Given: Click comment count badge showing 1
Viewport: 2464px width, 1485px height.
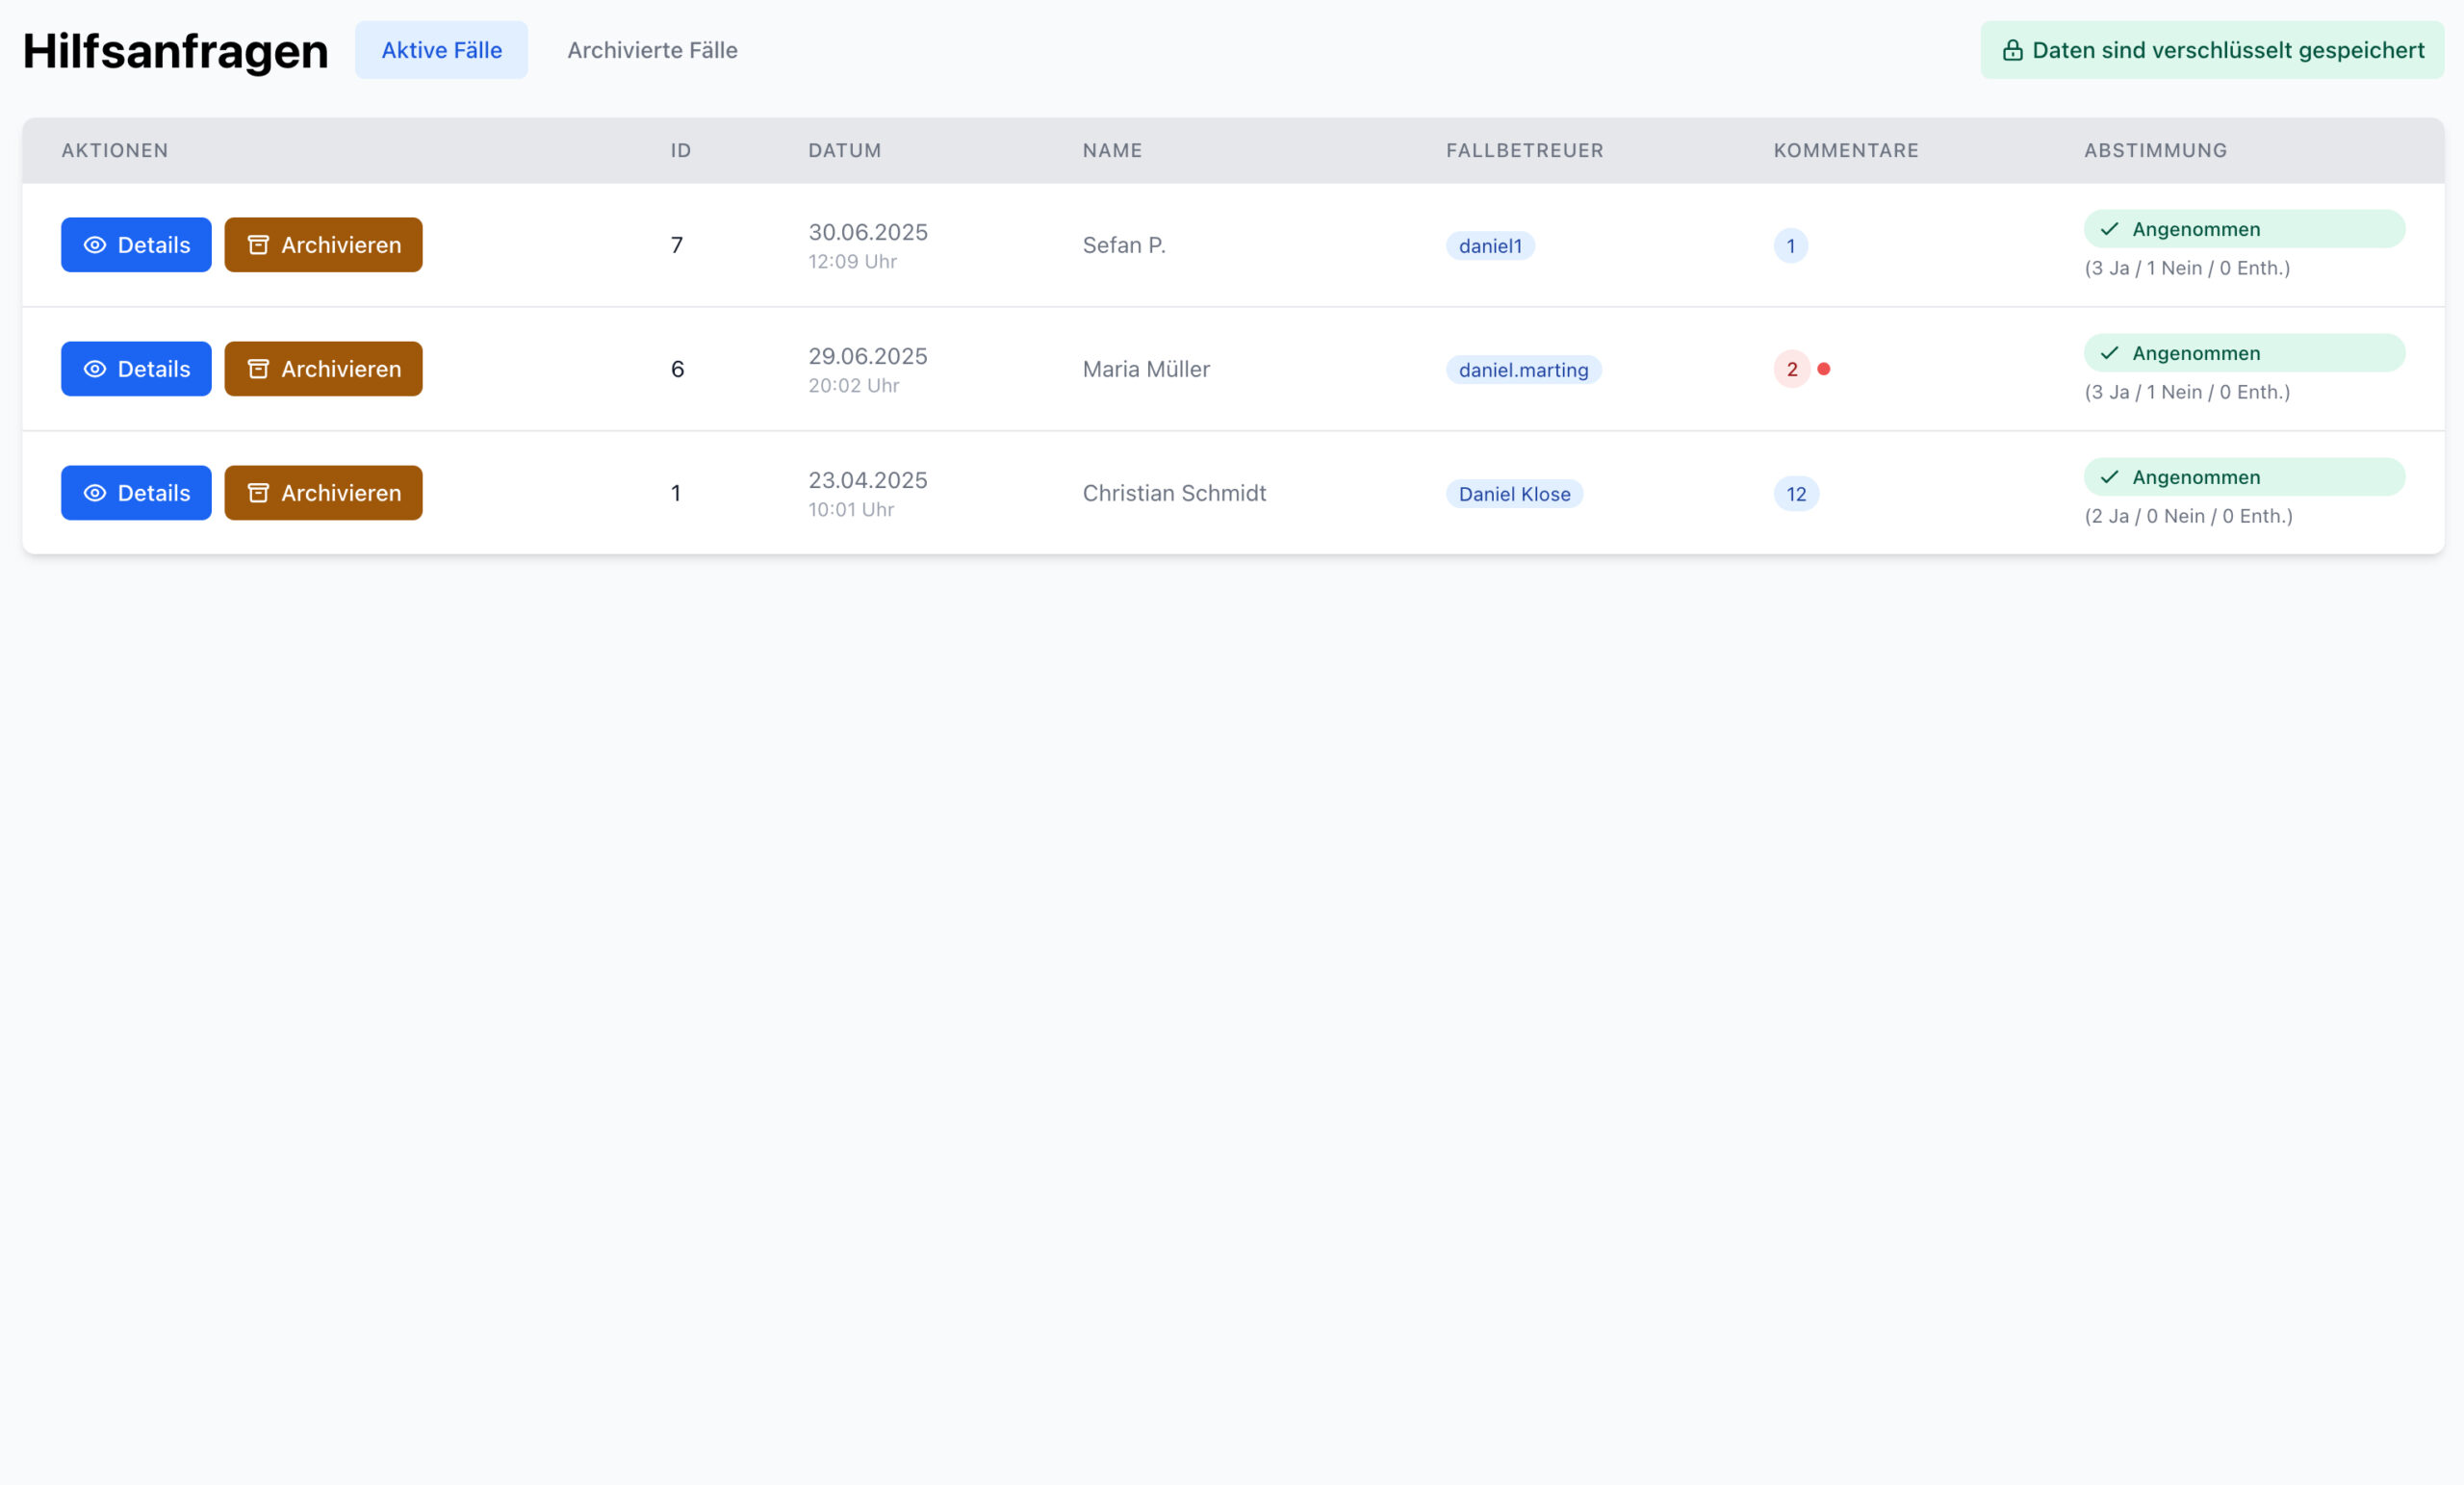Looking at the screenshot, I should (1790, 246).
